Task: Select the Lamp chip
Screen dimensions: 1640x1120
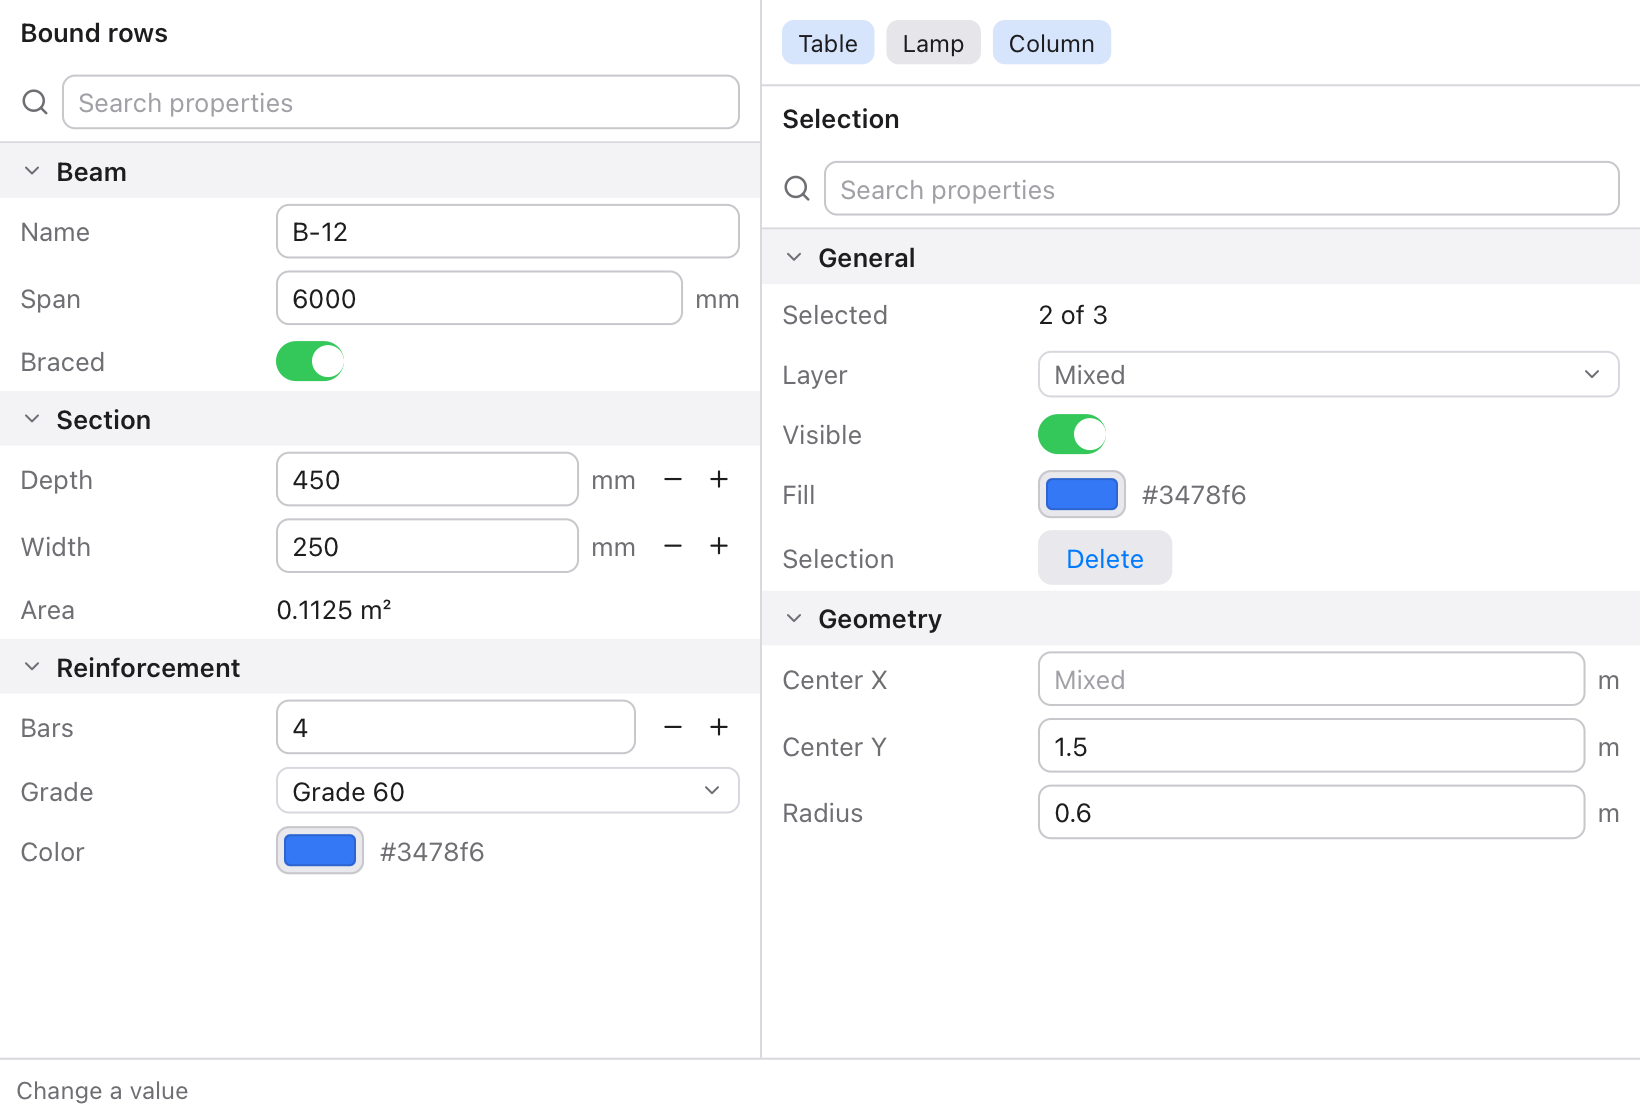Action: tap(933, 43)
